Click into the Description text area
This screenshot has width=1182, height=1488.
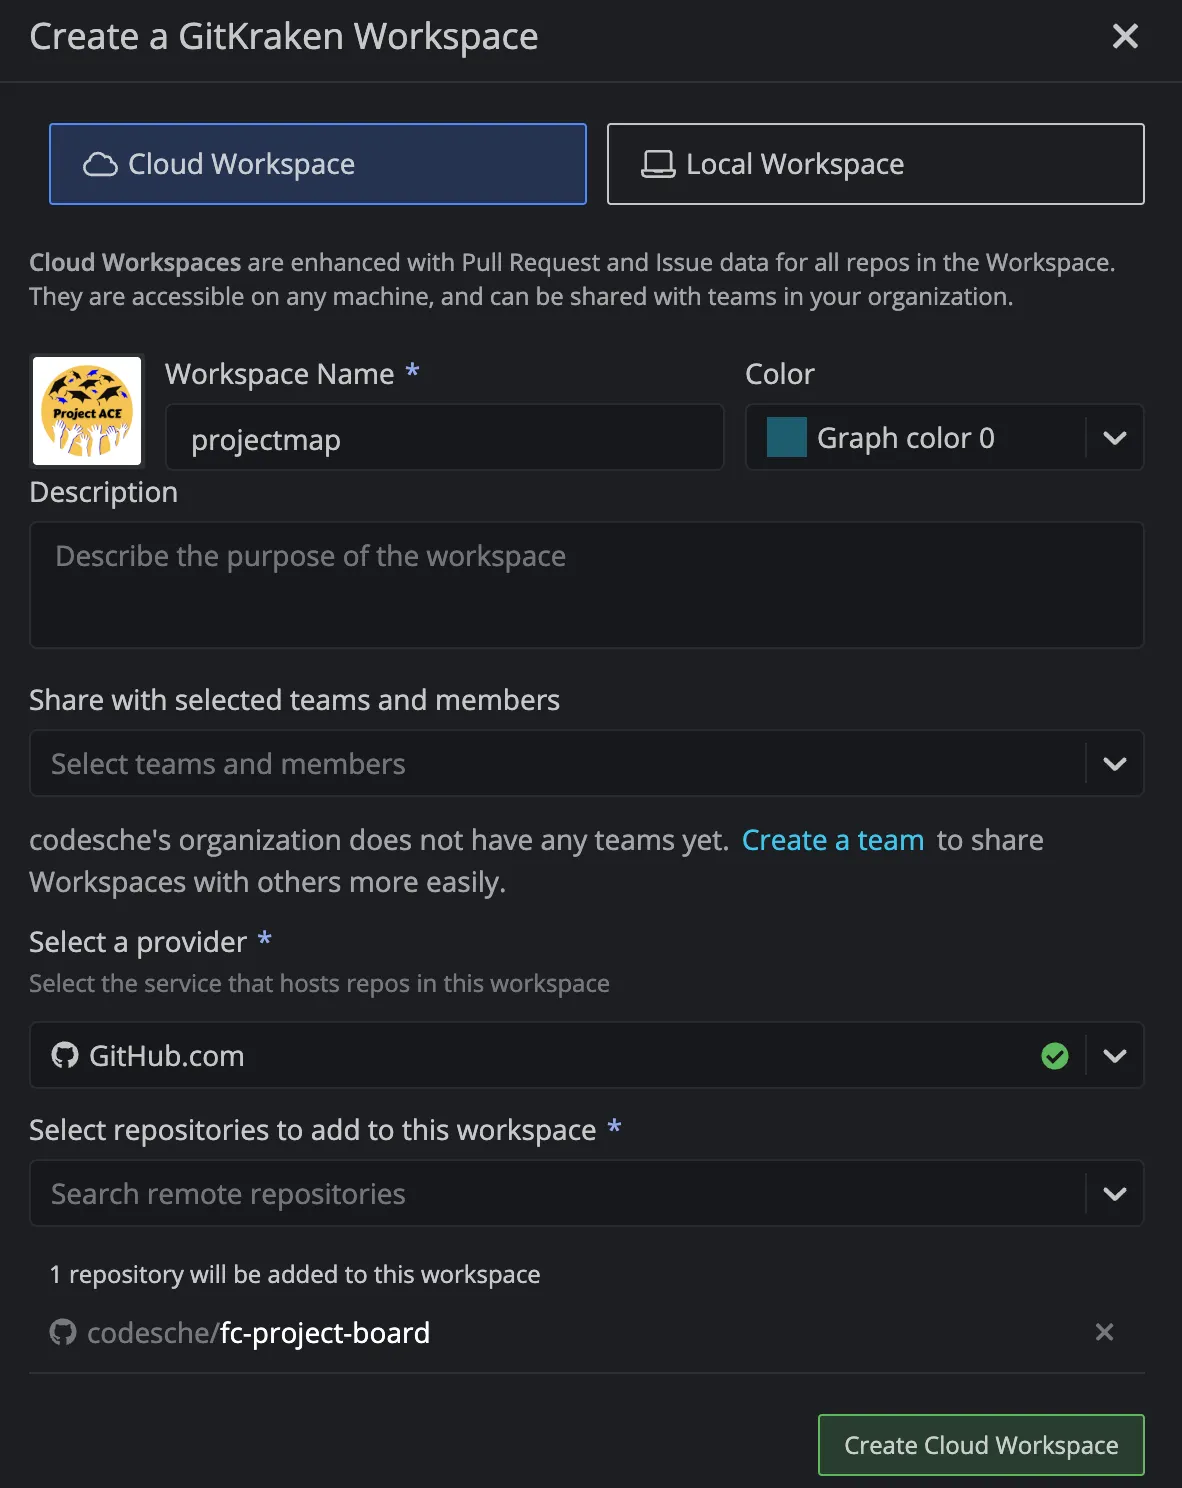[x=586, y=585]
